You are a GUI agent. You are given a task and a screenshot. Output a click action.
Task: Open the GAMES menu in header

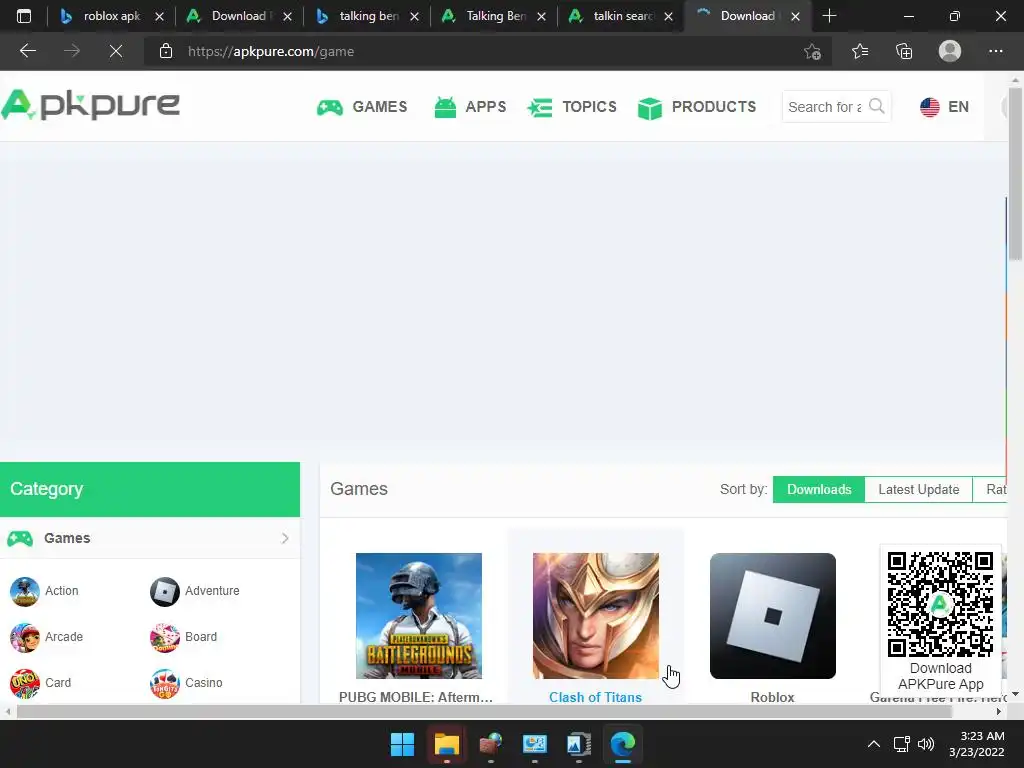(x=362, y=107)
